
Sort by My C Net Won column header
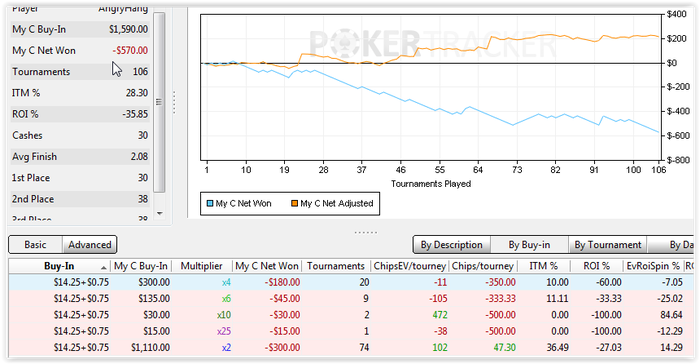[x=267, y=266]
